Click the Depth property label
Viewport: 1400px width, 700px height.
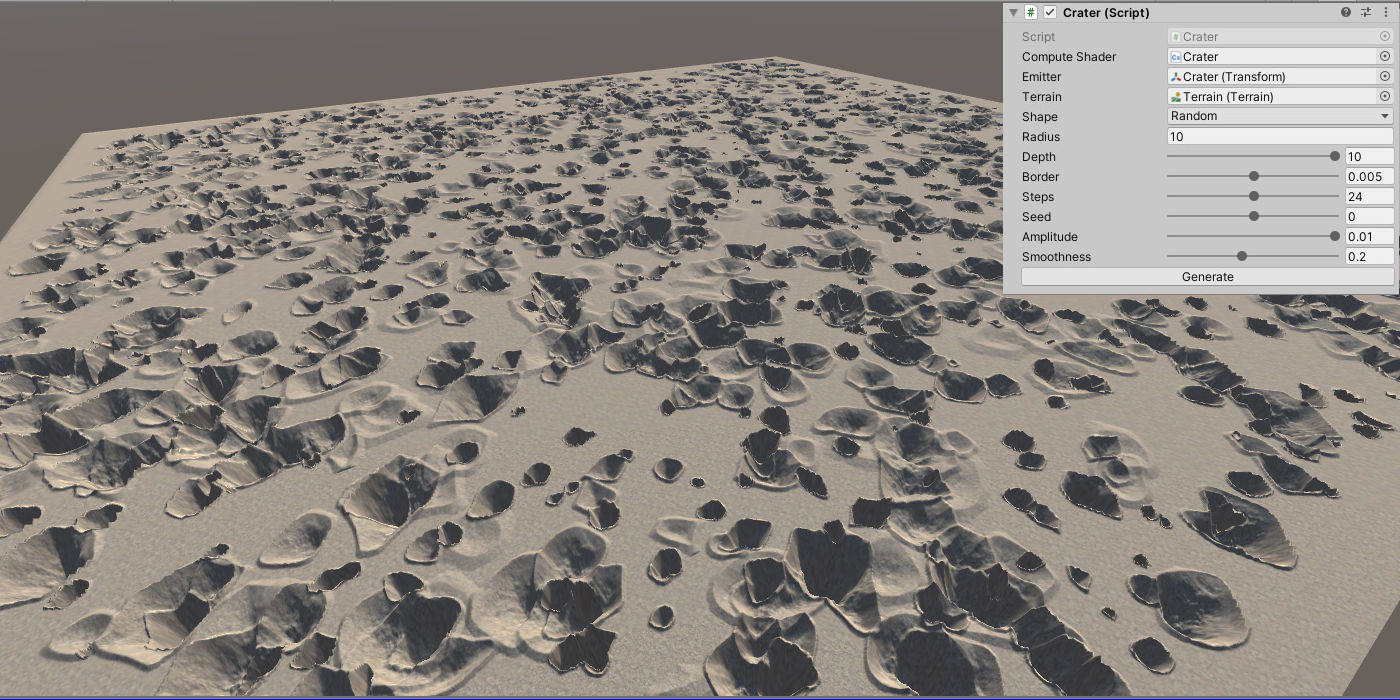click(x=1039, y=157)
